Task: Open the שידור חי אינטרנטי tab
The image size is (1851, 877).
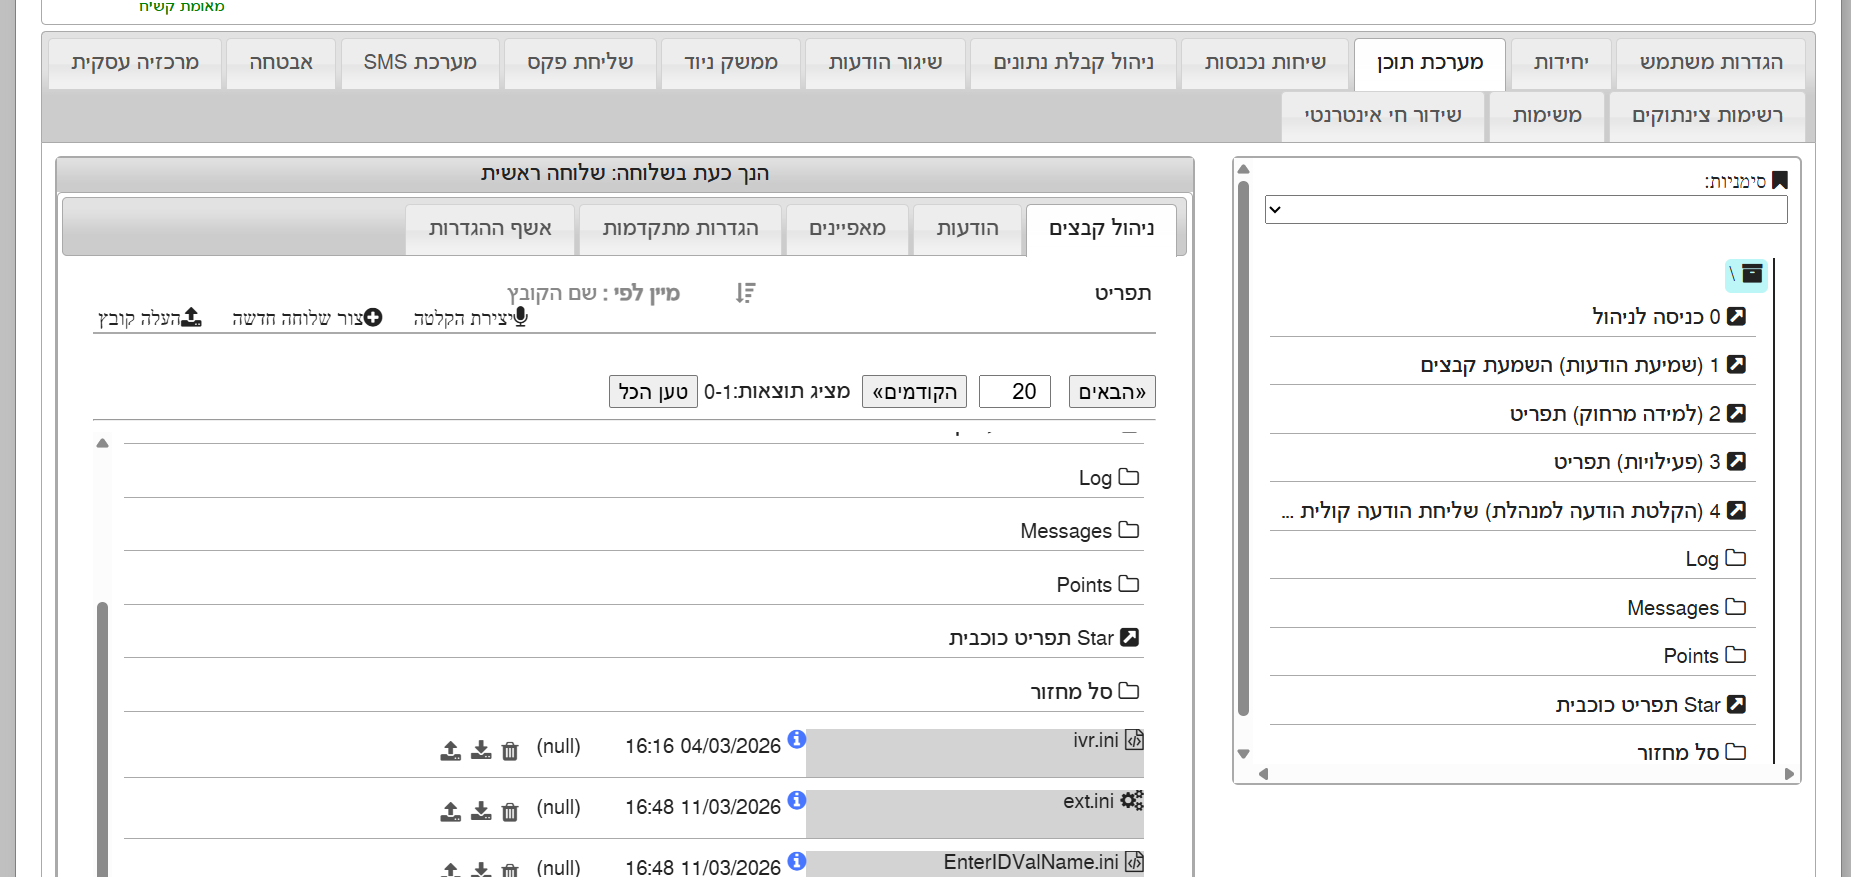Action: (x=1383, y=116)
